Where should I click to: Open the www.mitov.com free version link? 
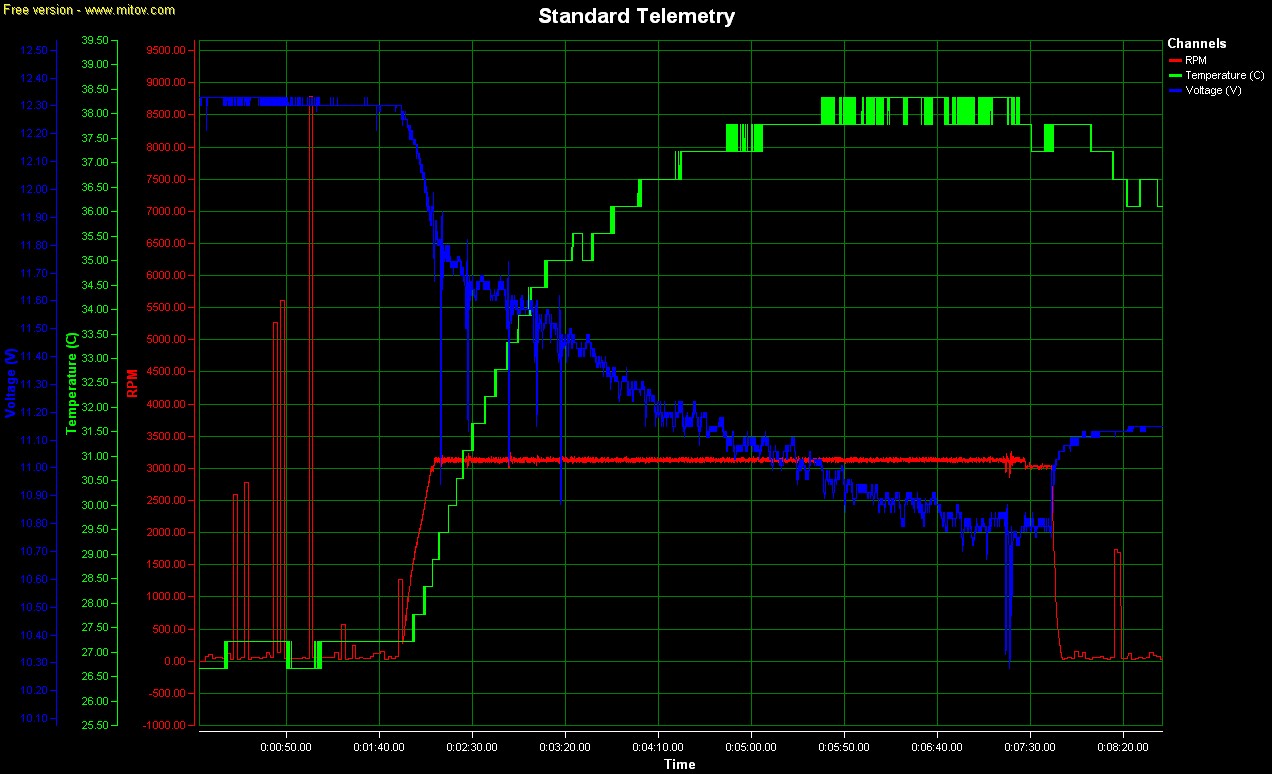coord(88,10)
